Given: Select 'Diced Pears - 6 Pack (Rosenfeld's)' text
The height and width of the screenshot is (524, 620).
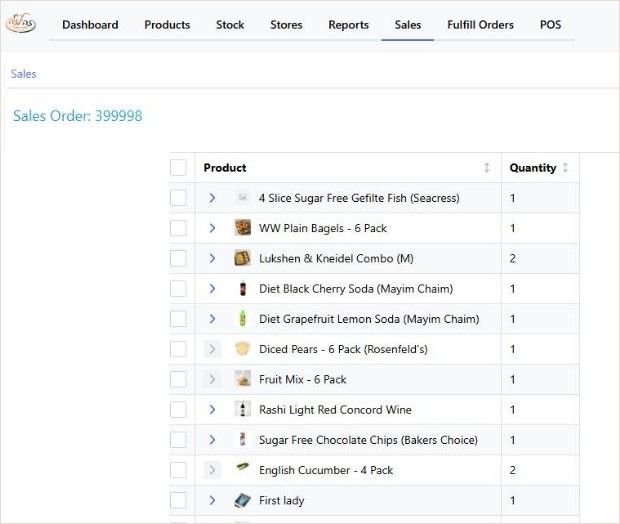Looking at the screenshot, I should (x=343, y=349).
